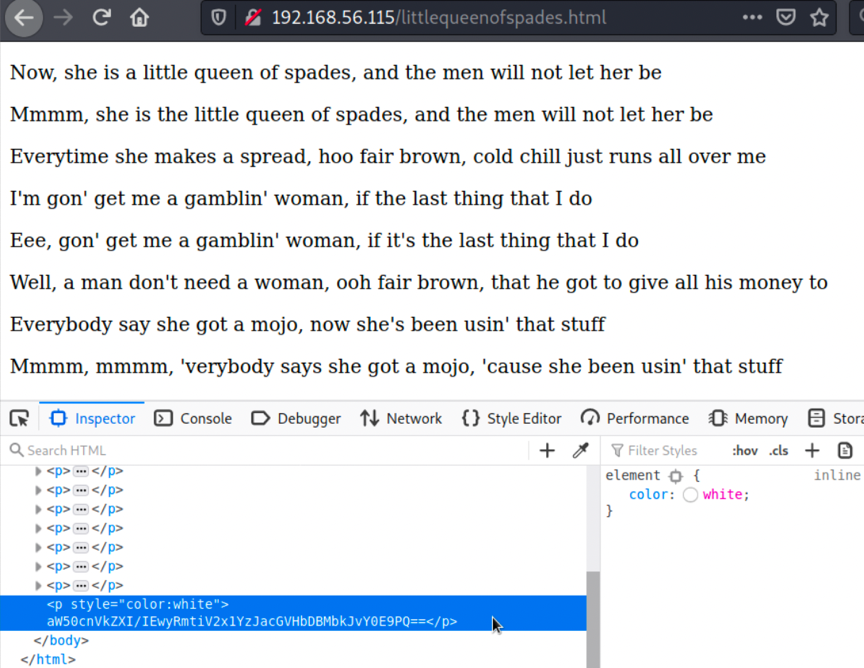
Task: Toggle the .cls classes panel
Action: tap(779, 451)
